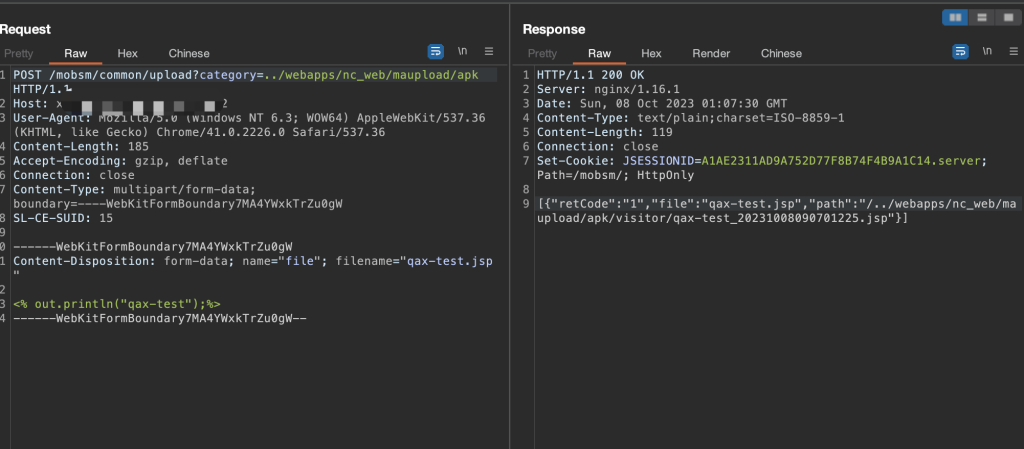1024x449 pixels.
Task: Click the Content-Disposition form-data line
Action: tap(253, 261)
